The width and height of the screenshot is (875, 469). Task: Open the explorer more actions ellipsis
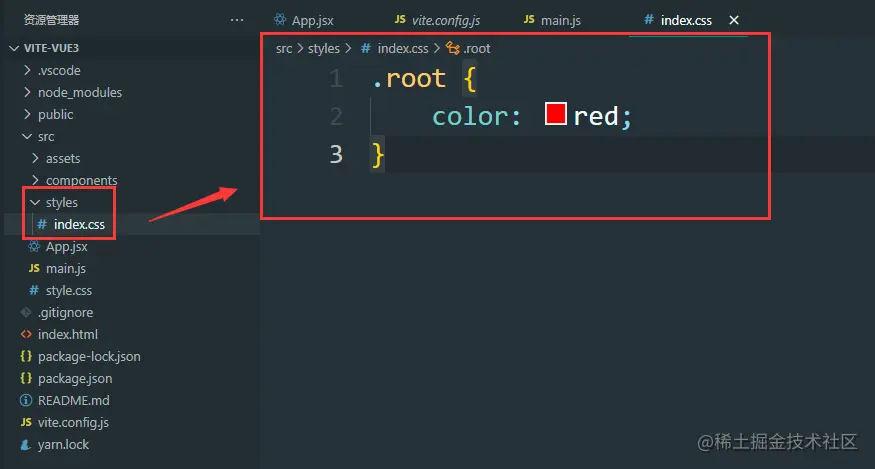(x=237, y=20)
